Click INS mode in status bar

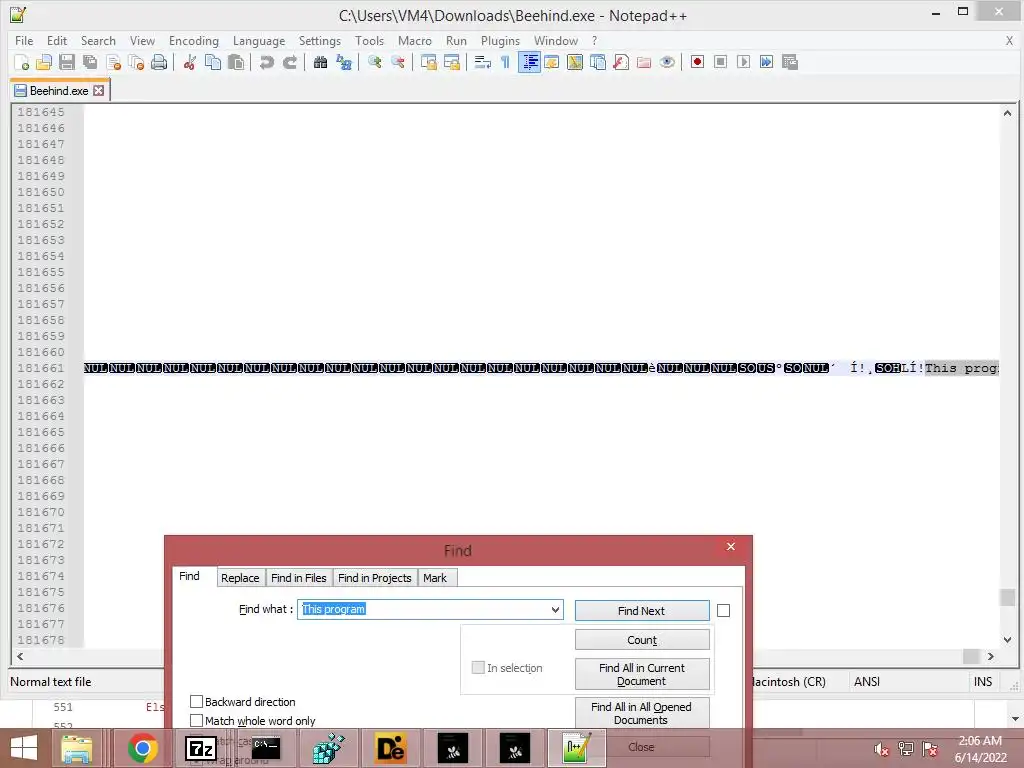(x=983, y=681)
